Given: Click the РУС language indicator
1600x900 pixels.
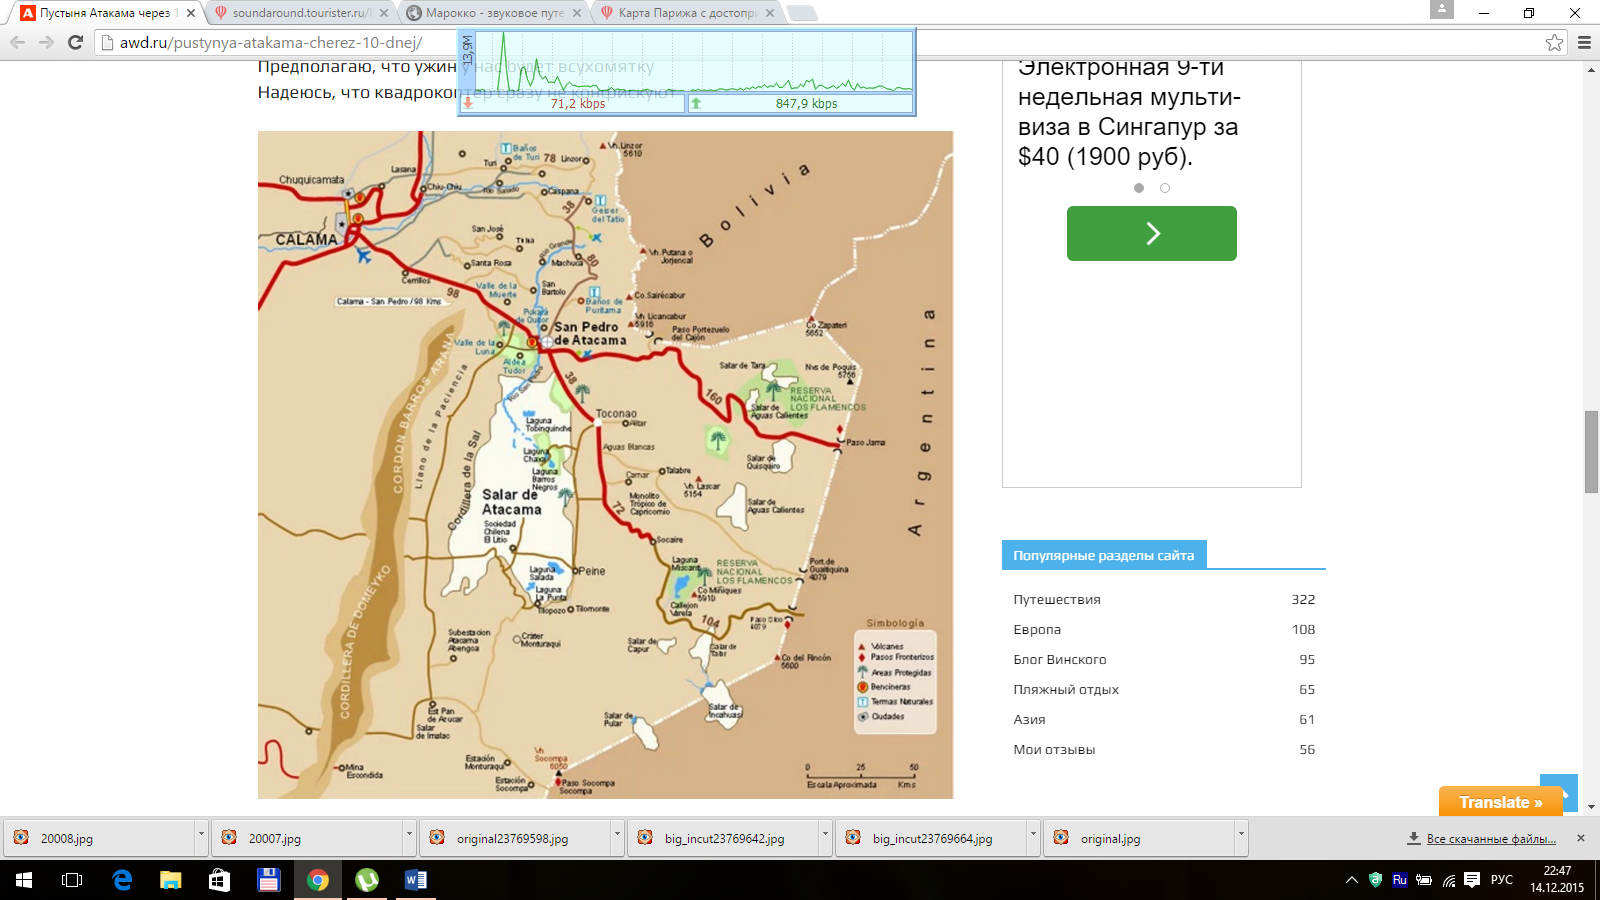Looking at the screenshot, I should 1502,880.
